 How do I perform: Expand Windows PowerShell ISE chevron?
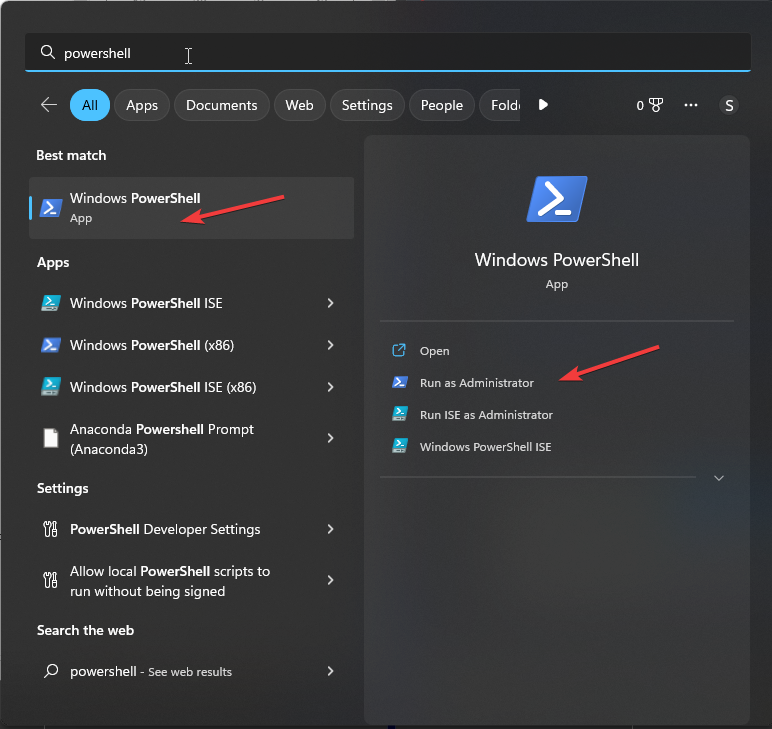(330, 303)
